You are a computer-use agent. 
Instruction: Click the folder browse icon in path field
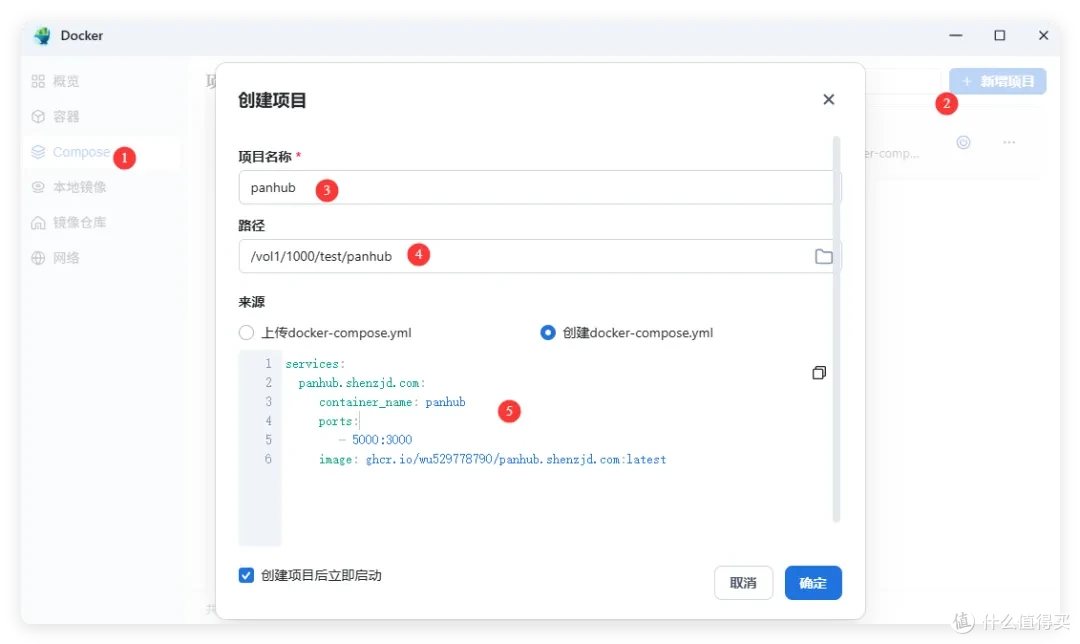click(x=823, y=256)
